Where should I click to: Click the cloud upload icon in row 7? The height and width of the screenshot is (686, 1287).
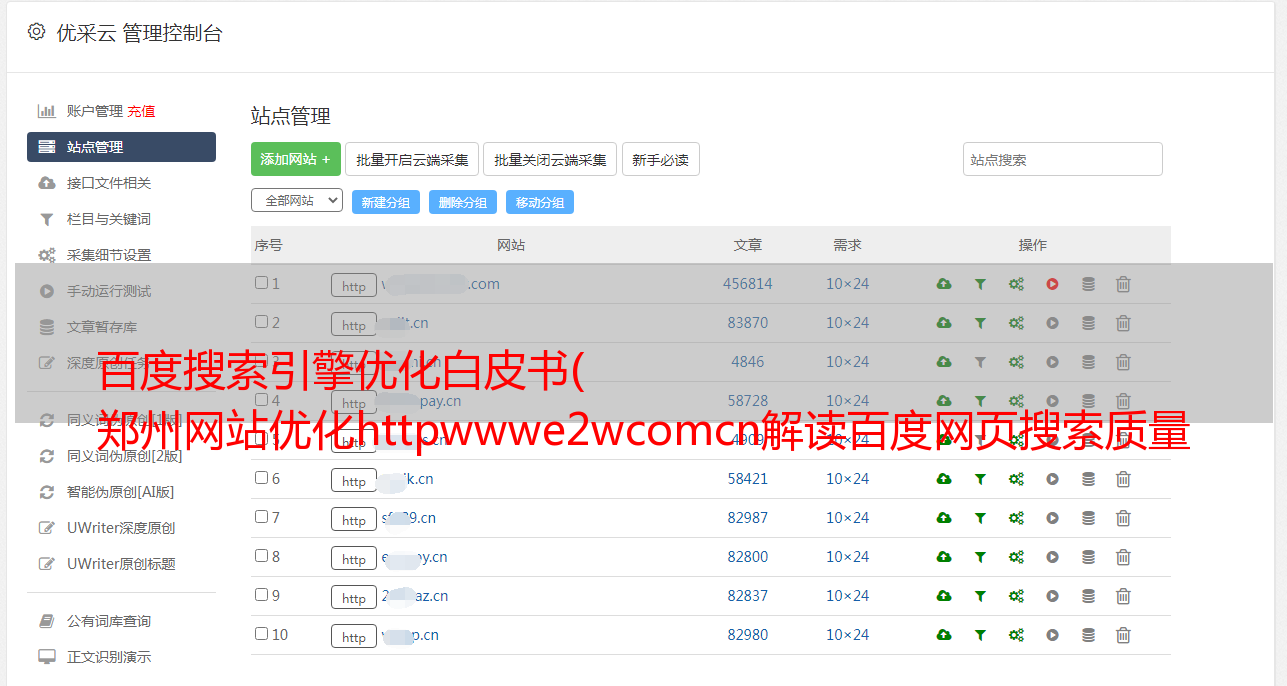click(944, 518)
